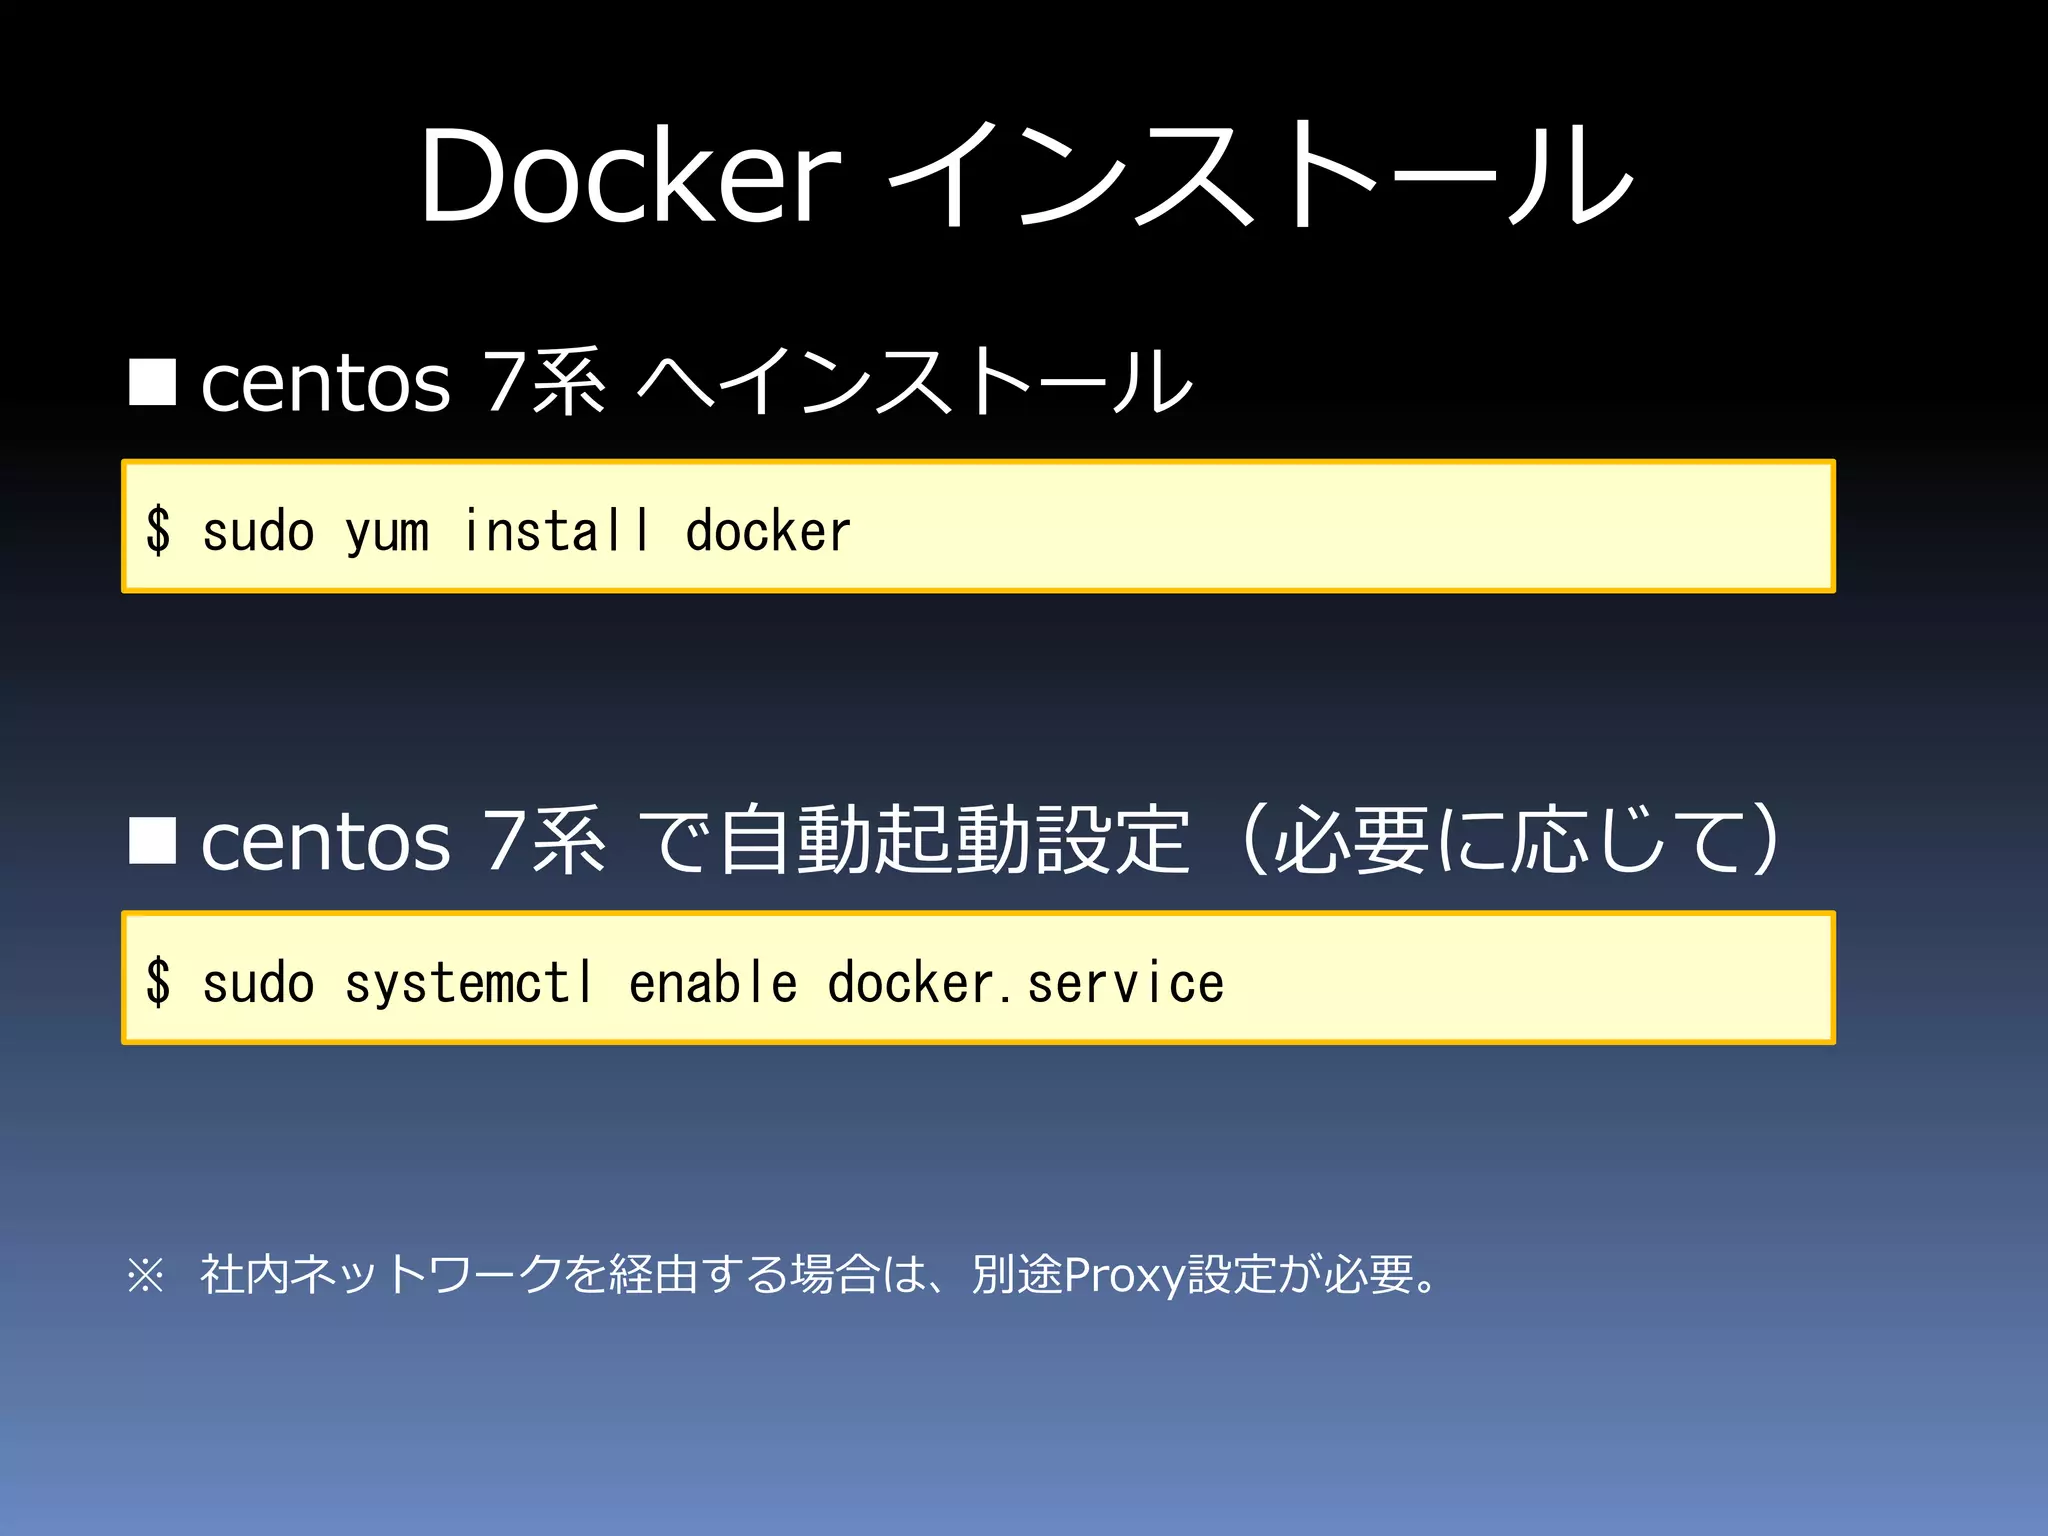Image resolution: width=2048 pixels, height=1536 pixels.
Task: Click the word systemctl in the second command
Action: [468, 982]
